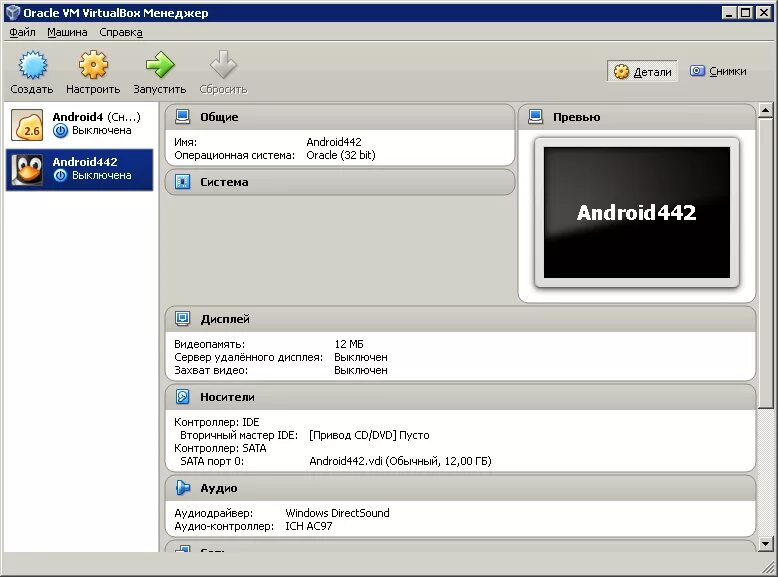Open the Справка menu
Image resolution: width=778 pixels, height=577 pixels.
coord(121,32)
